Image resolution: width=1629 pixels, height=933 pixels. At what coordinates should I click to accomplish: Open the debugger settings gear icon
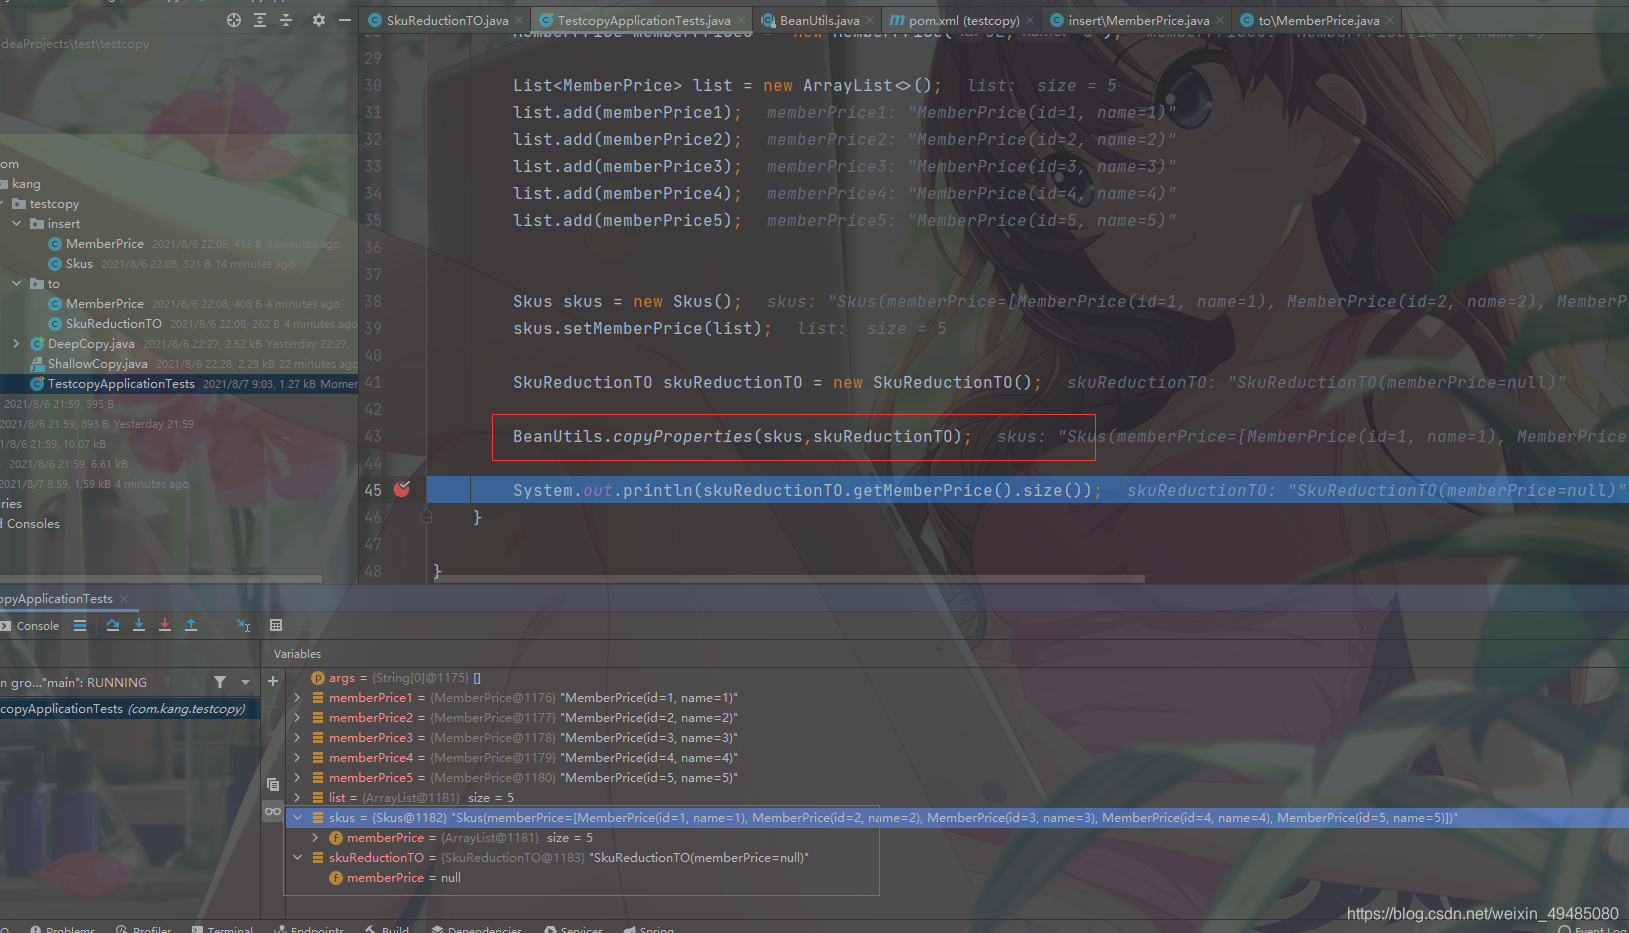[318, 19]
